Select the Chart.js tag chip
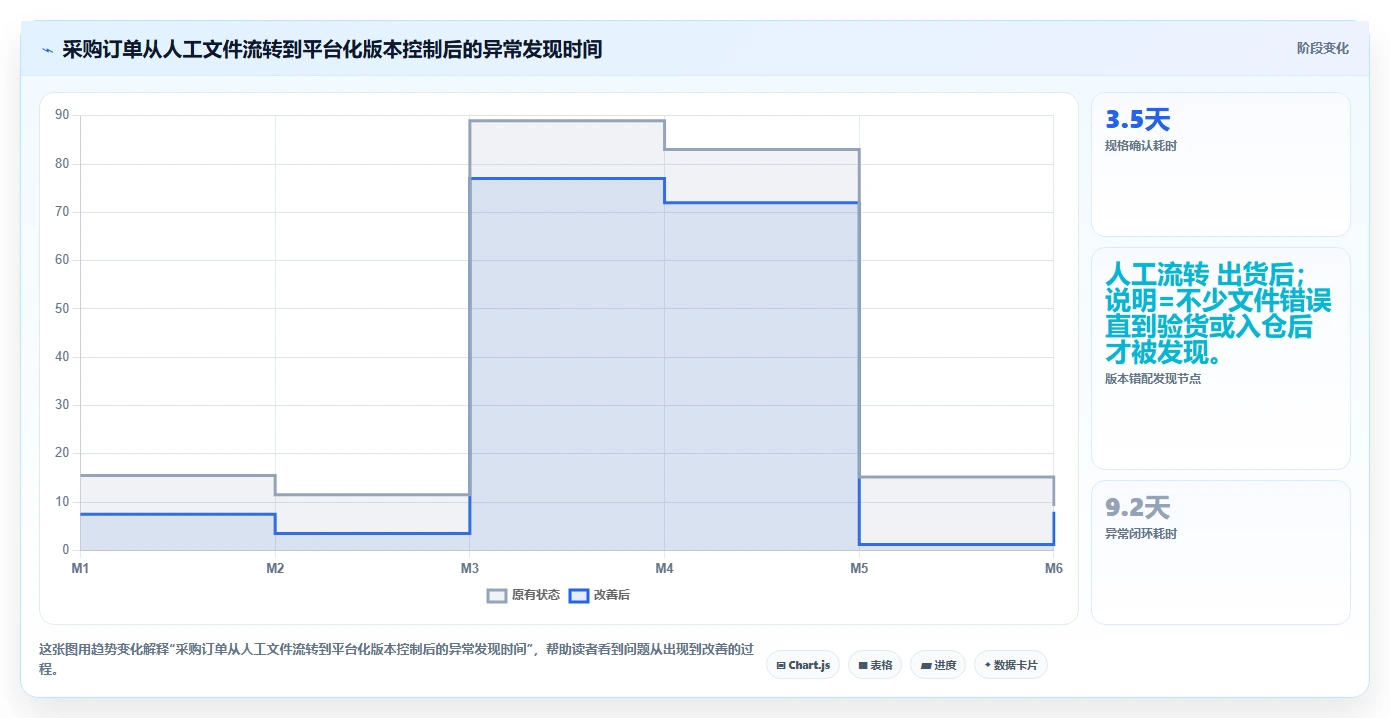Screen dimensions: 1390x718 pyautogui.click(x=803, y=665)
